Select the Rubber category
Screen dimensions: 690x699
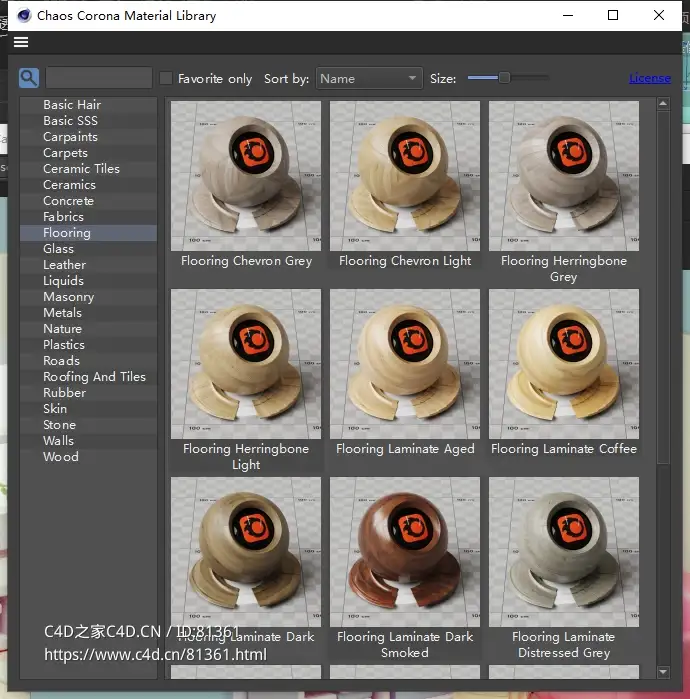coord(88,393)
